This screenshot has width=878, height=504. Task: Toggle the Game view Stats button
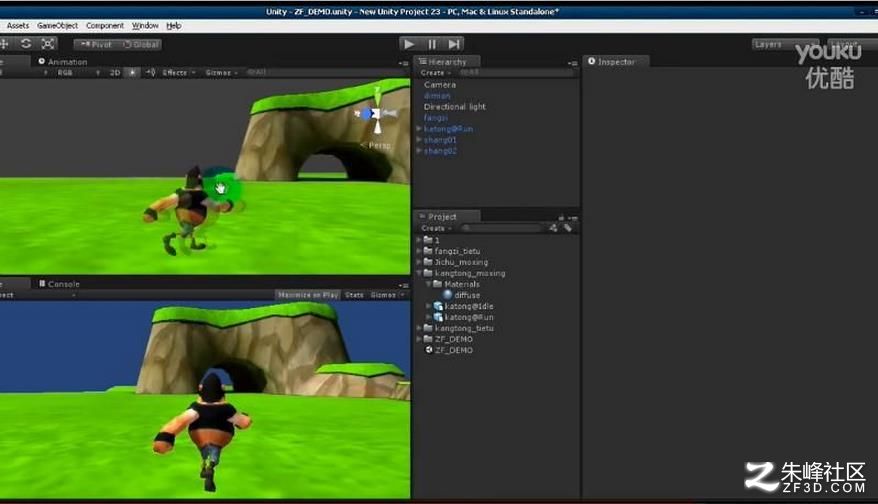coord(354,295)
